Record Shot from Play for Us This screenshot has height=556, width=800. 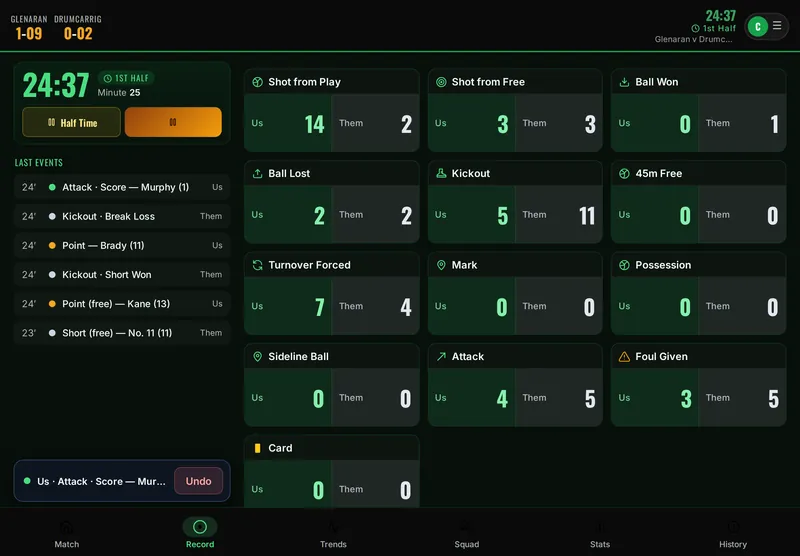click(288, 123)
